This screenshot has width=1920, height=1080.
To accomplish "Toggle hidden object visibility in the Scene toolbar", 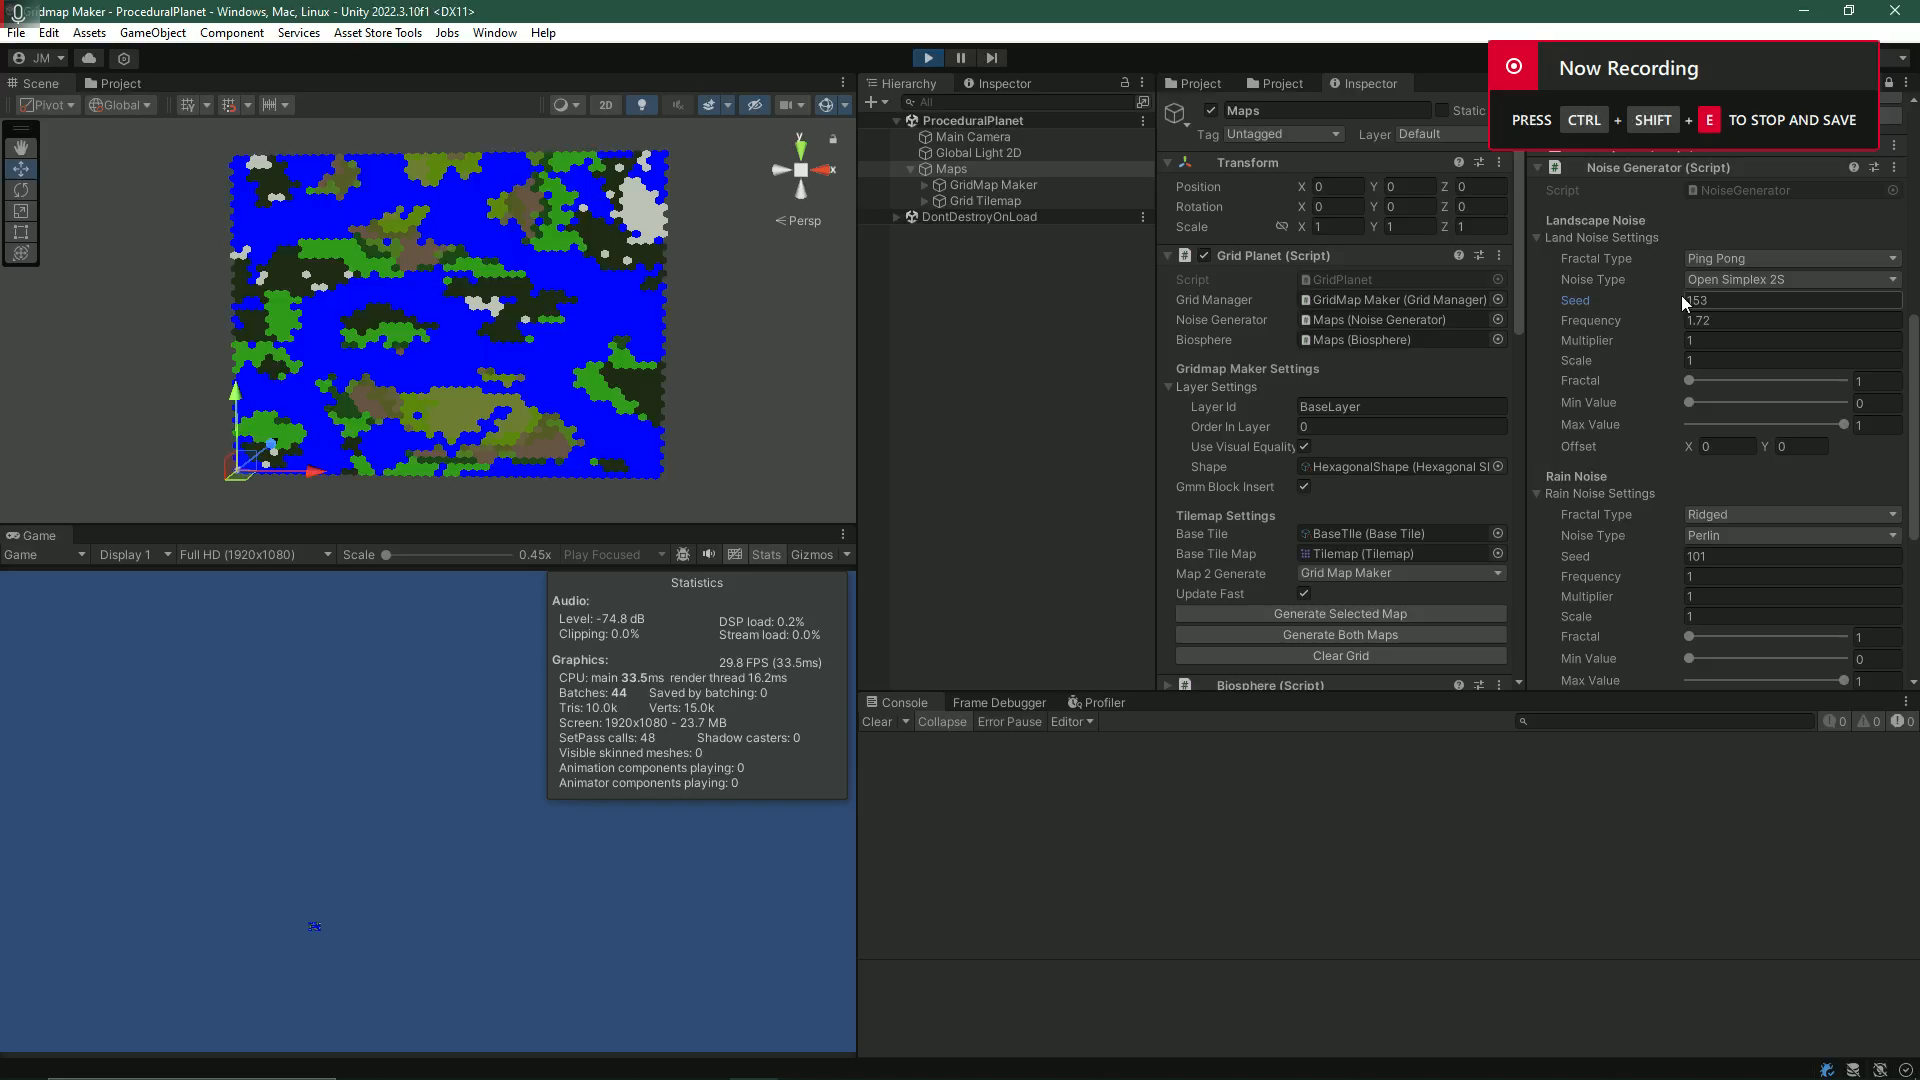I will pyautogui.click(x=755, y=105).
